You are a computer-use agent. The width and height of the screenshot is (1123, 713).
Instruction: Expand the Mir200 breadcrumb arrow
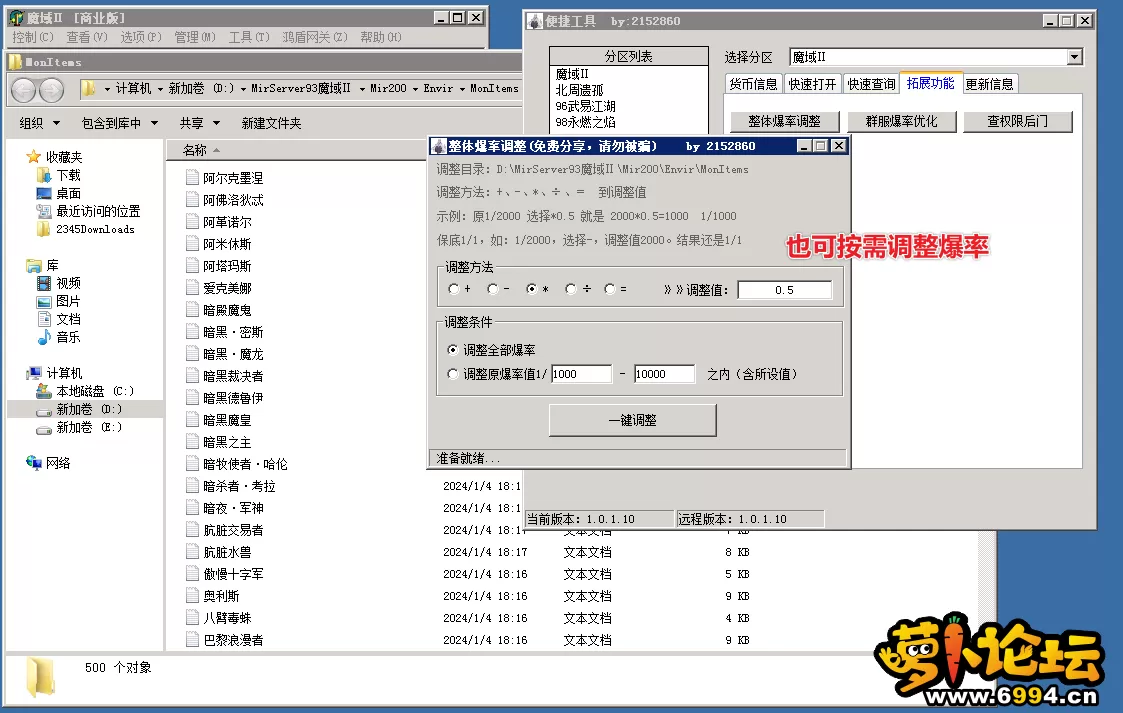point(415,89)
